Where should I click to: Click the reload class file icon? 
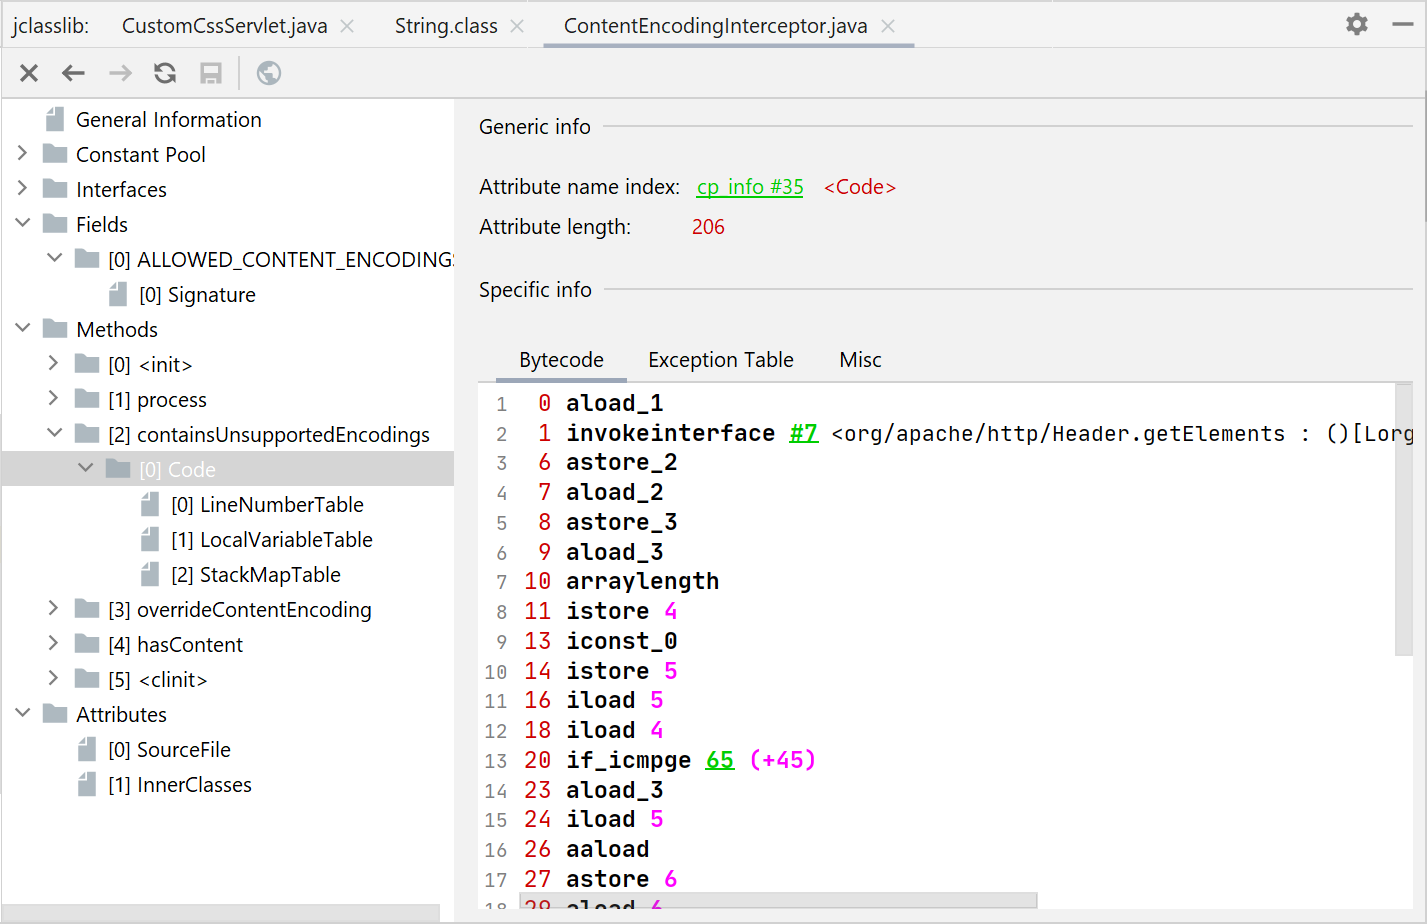click(165, 73)
